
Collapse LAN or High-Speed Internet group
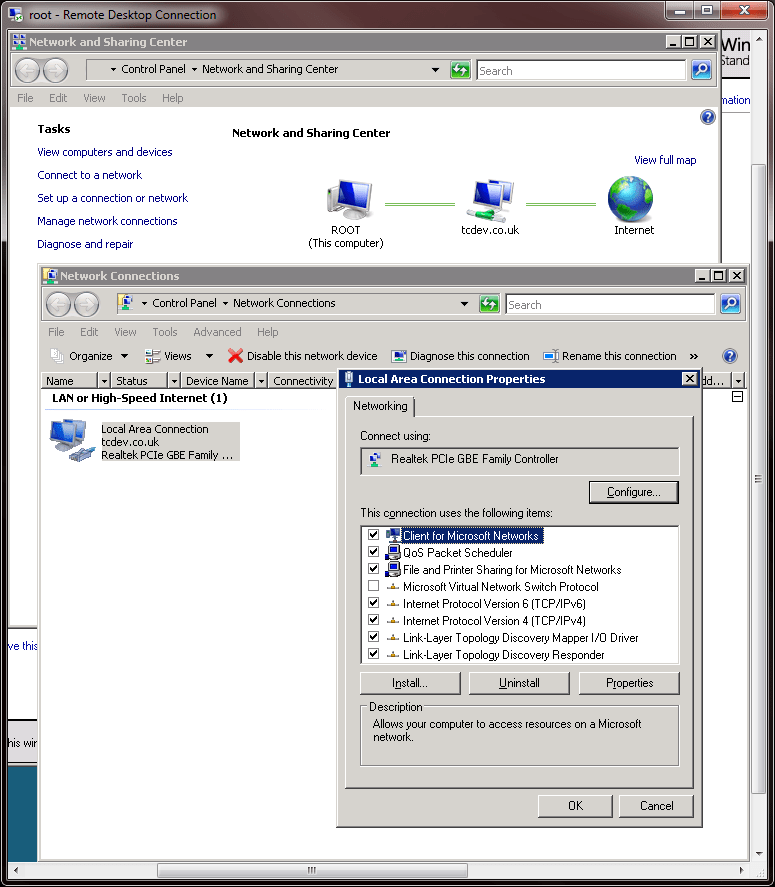pyautogui.click(x=737, y=397)
